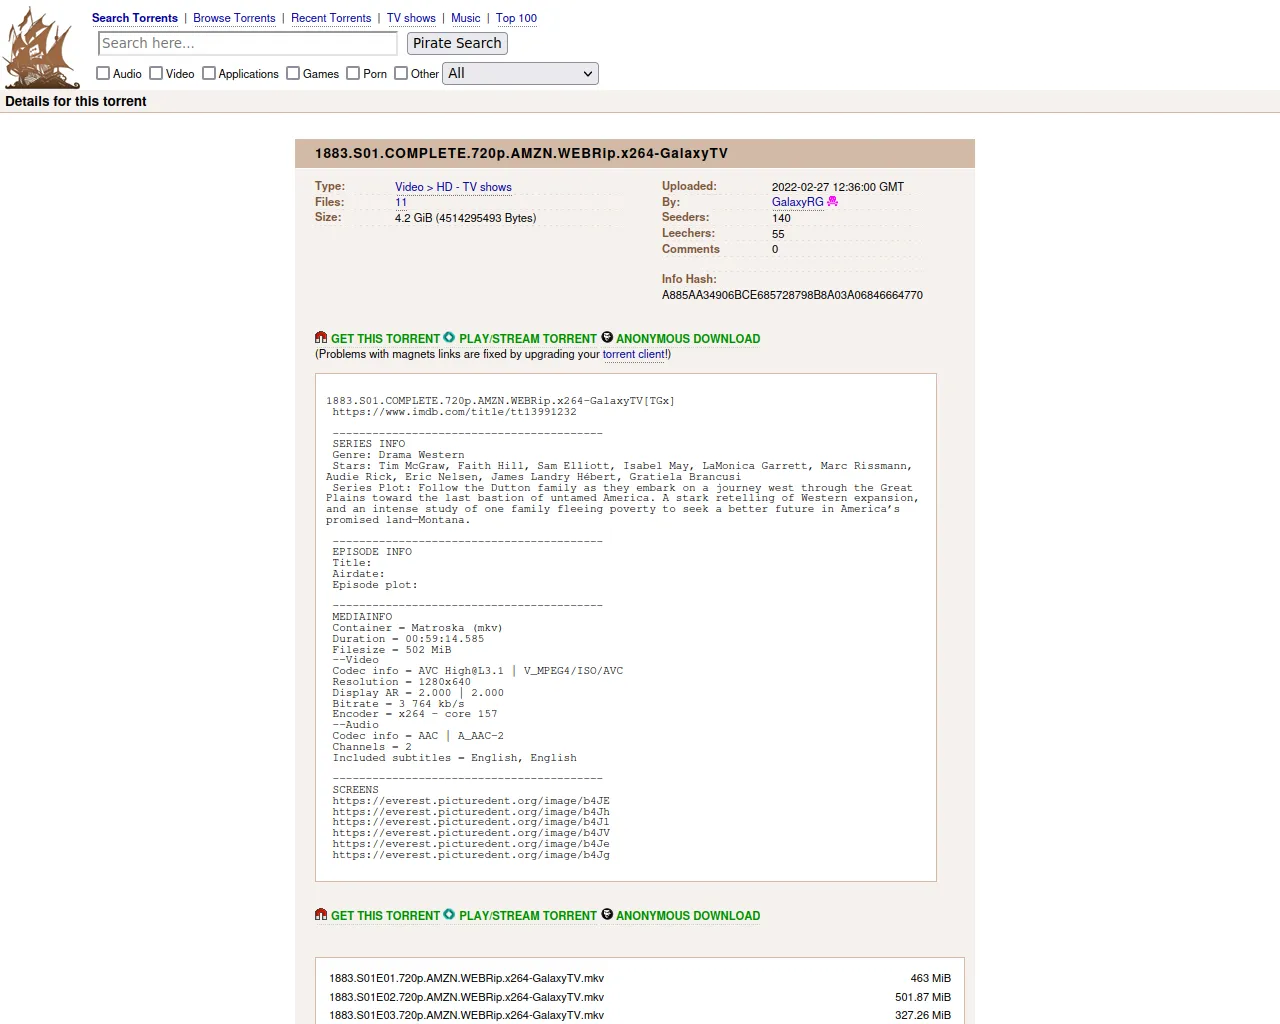Open the All category dropdown
The width and height of the screenshot is (1280, 1024).
coord(520,73)
